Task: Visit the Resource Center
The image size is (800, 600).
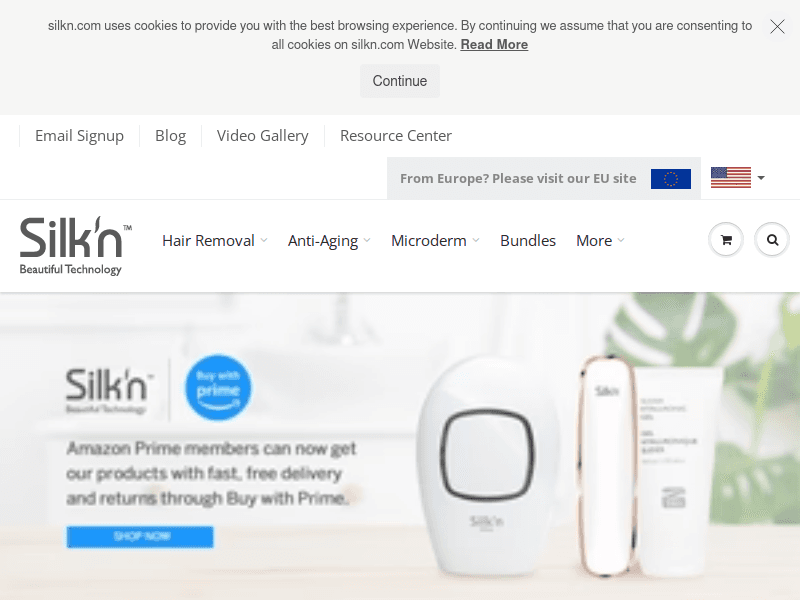Action: [x=395, y=136]
